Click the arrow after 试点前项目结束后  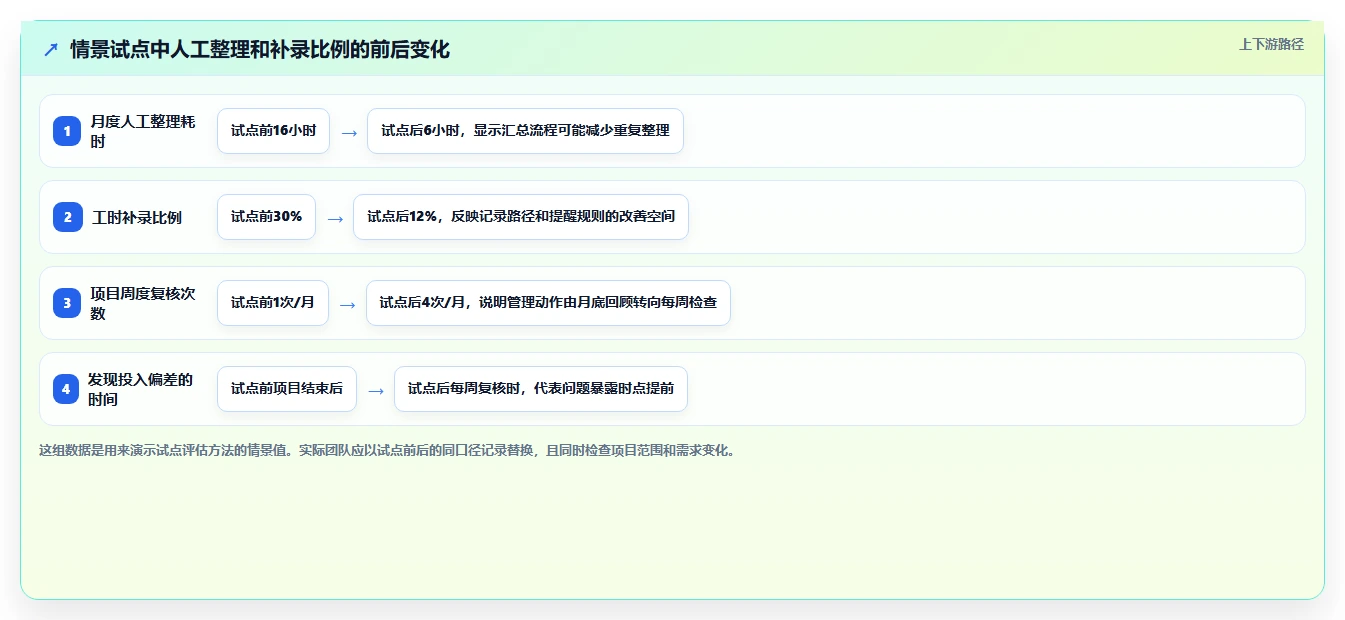[x=376, y=390]
